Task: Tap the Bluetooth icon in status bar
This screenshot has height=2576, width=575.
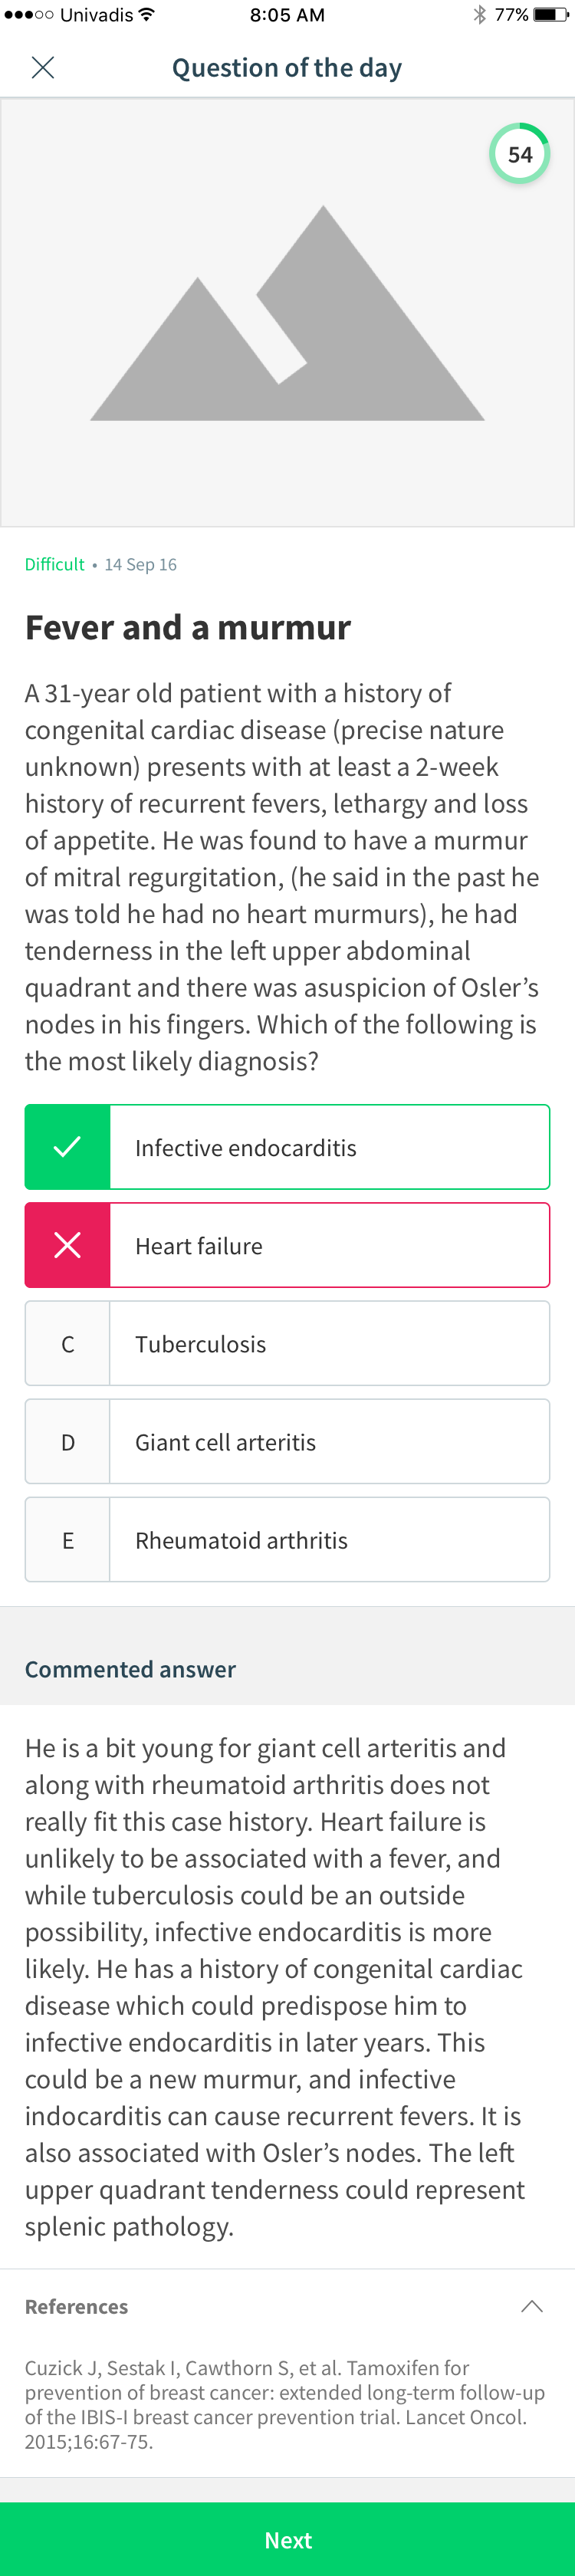Action: pos(480,15)
